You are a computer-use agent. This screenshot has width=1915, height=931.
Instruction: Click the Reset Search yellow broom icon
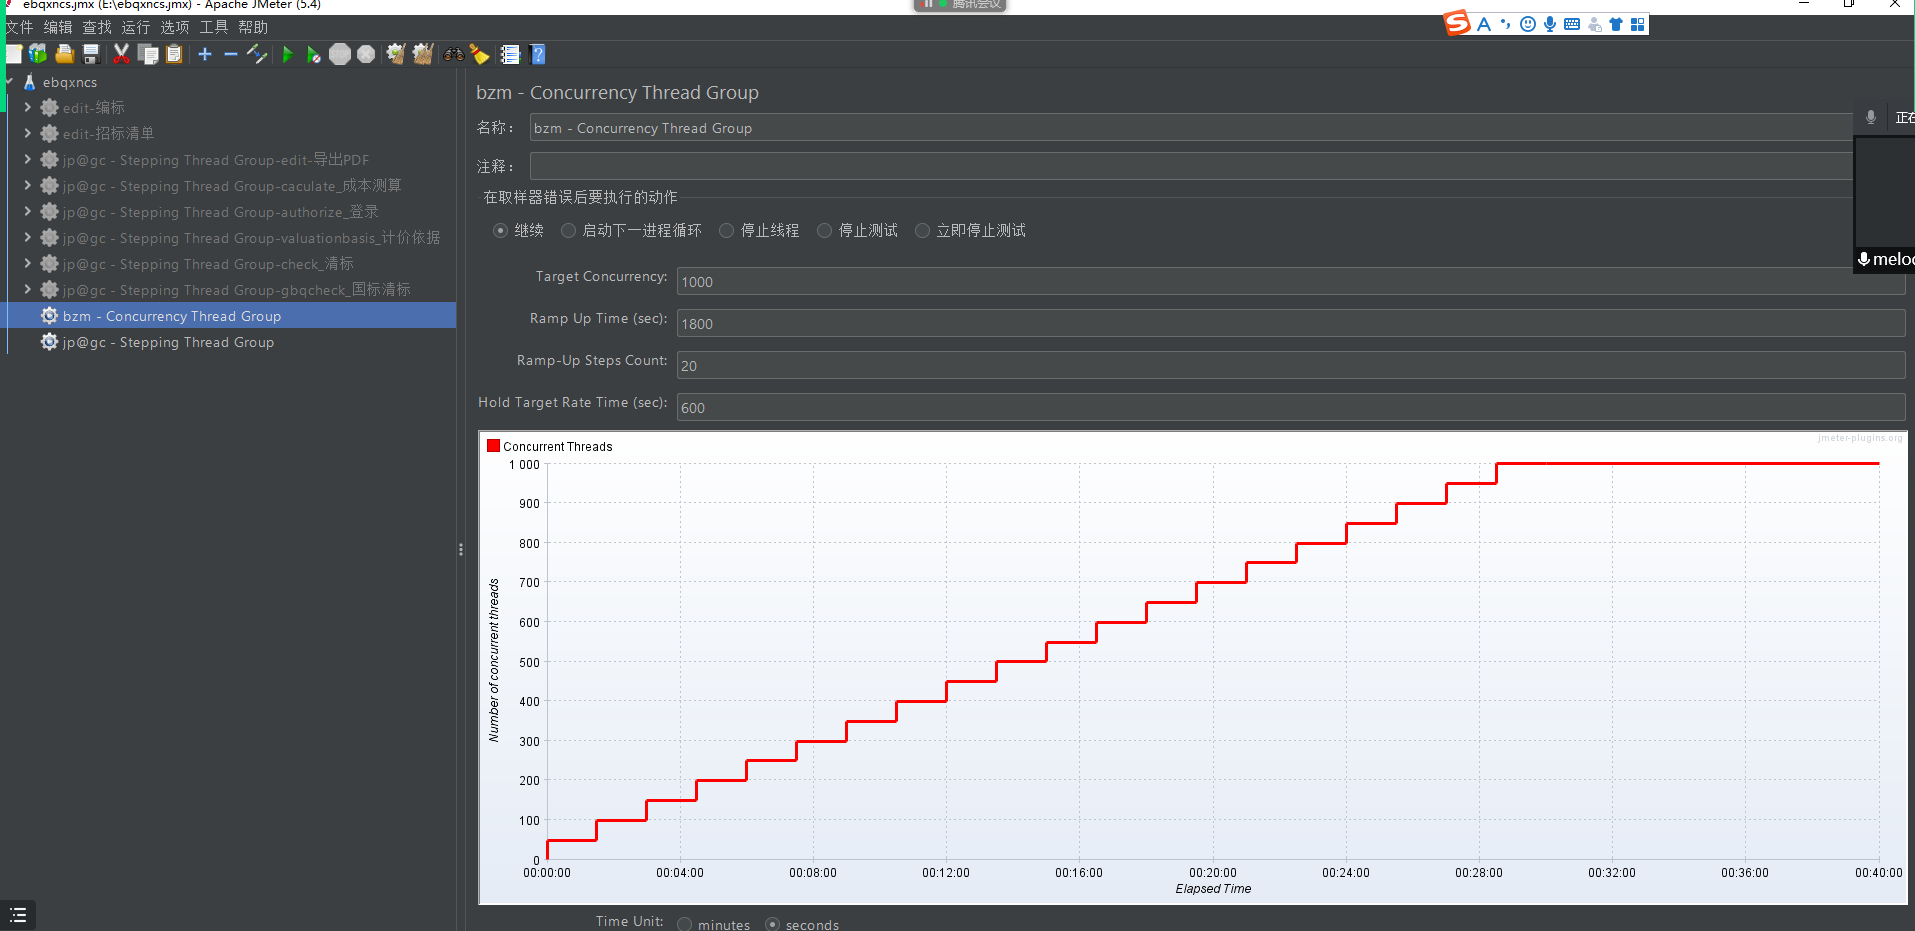tap(480, 54)
